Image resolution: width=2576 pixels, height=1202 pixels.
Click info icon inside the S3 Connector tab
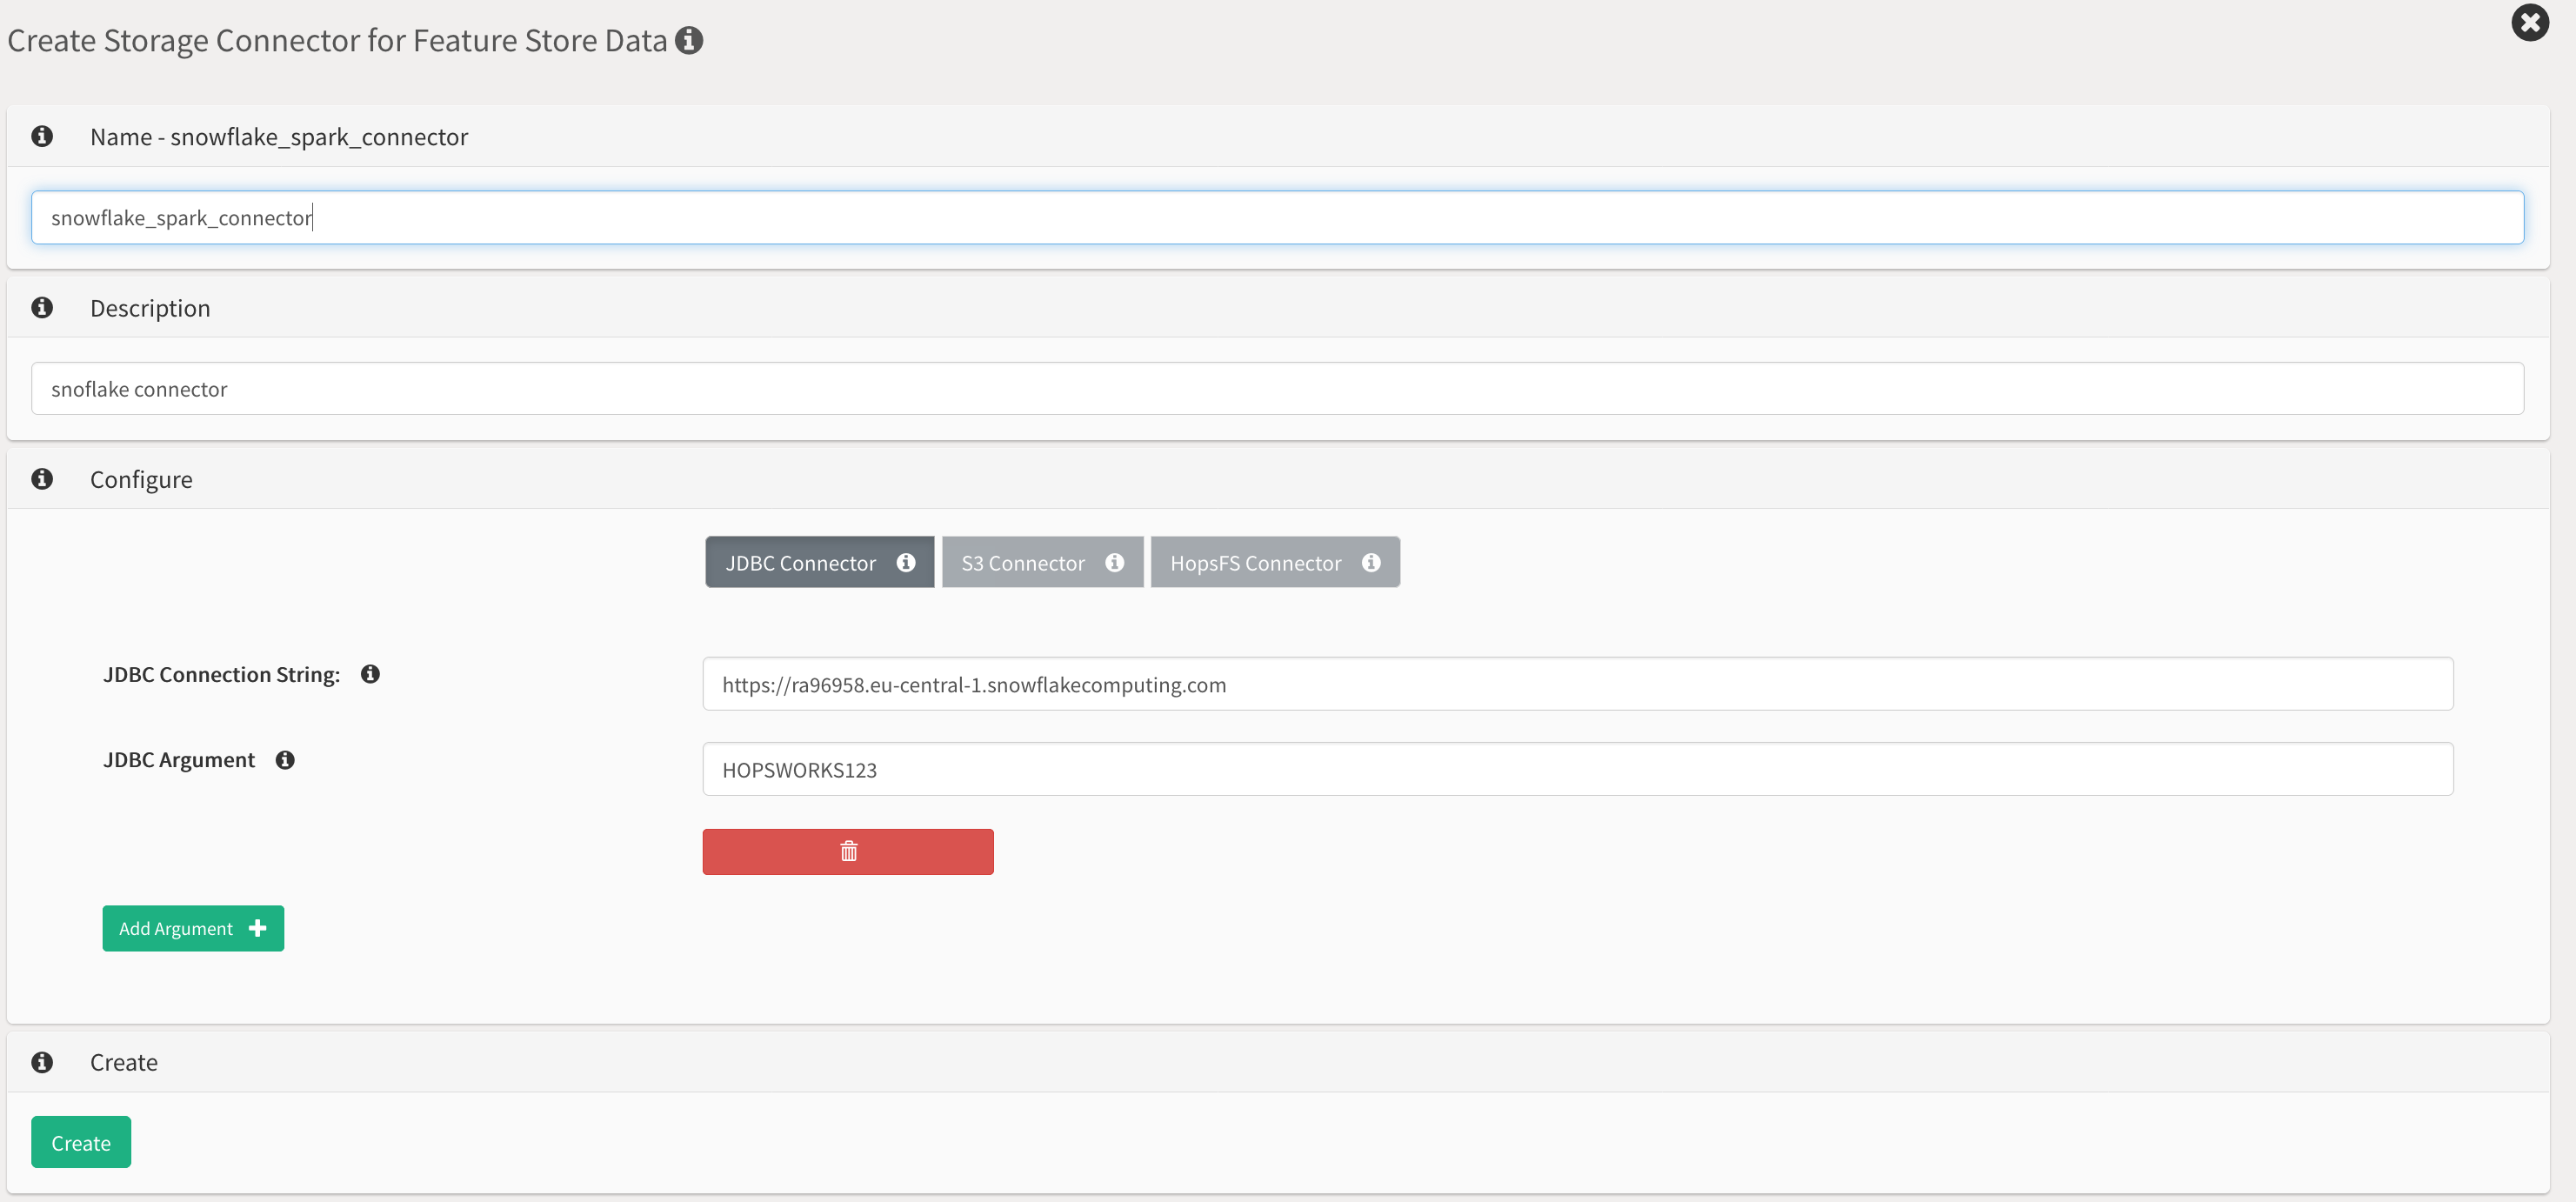point(1114,563)
